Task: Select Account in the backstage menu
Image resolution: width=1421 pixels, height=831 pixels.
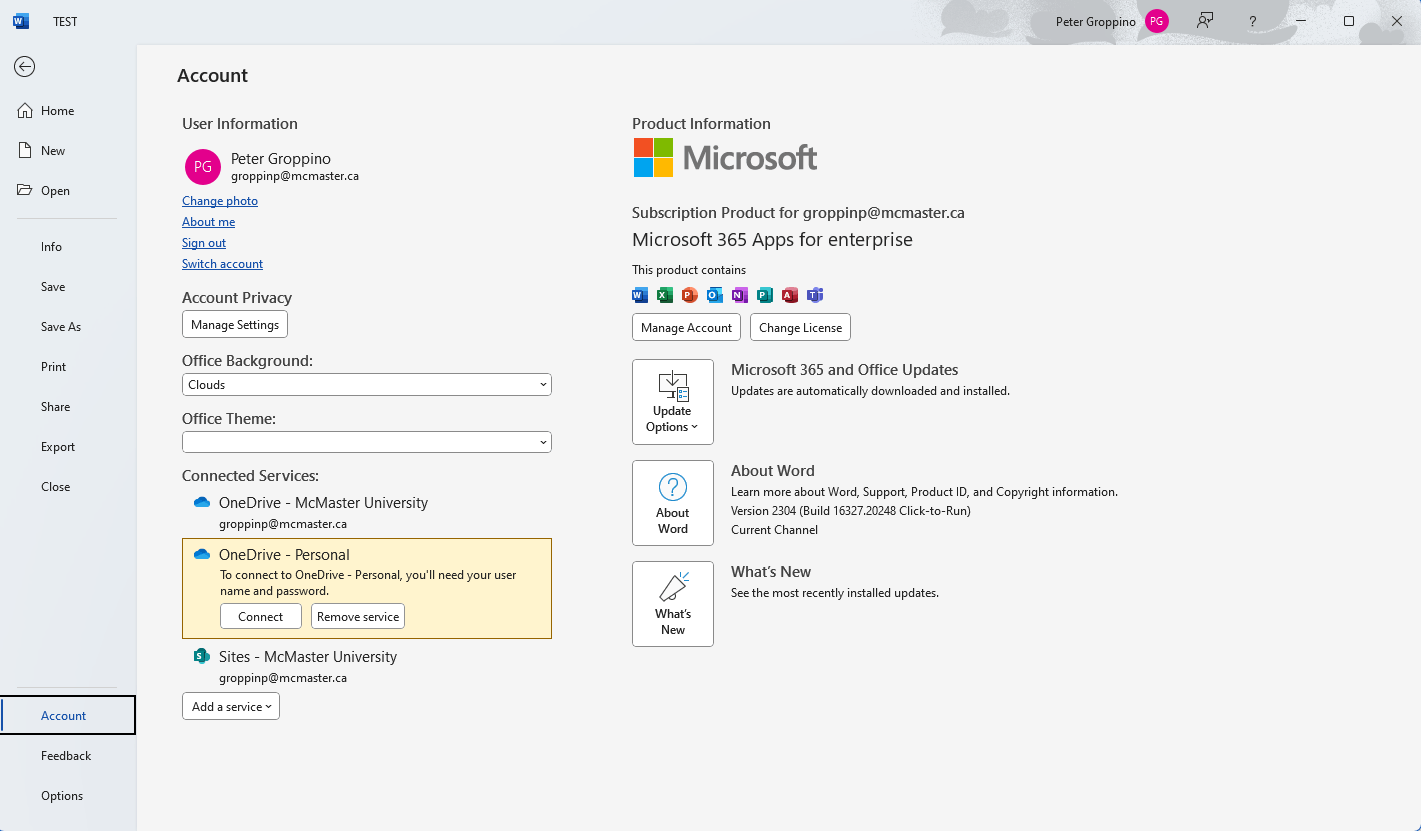Action: tap(68, 716)
